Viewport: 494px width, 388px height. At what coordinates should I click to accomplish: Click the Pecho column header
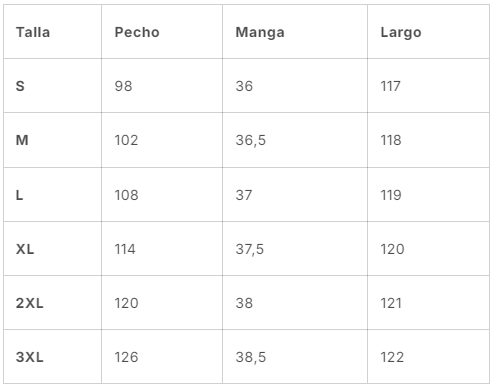pyautogui.click(x=137, y=32)
